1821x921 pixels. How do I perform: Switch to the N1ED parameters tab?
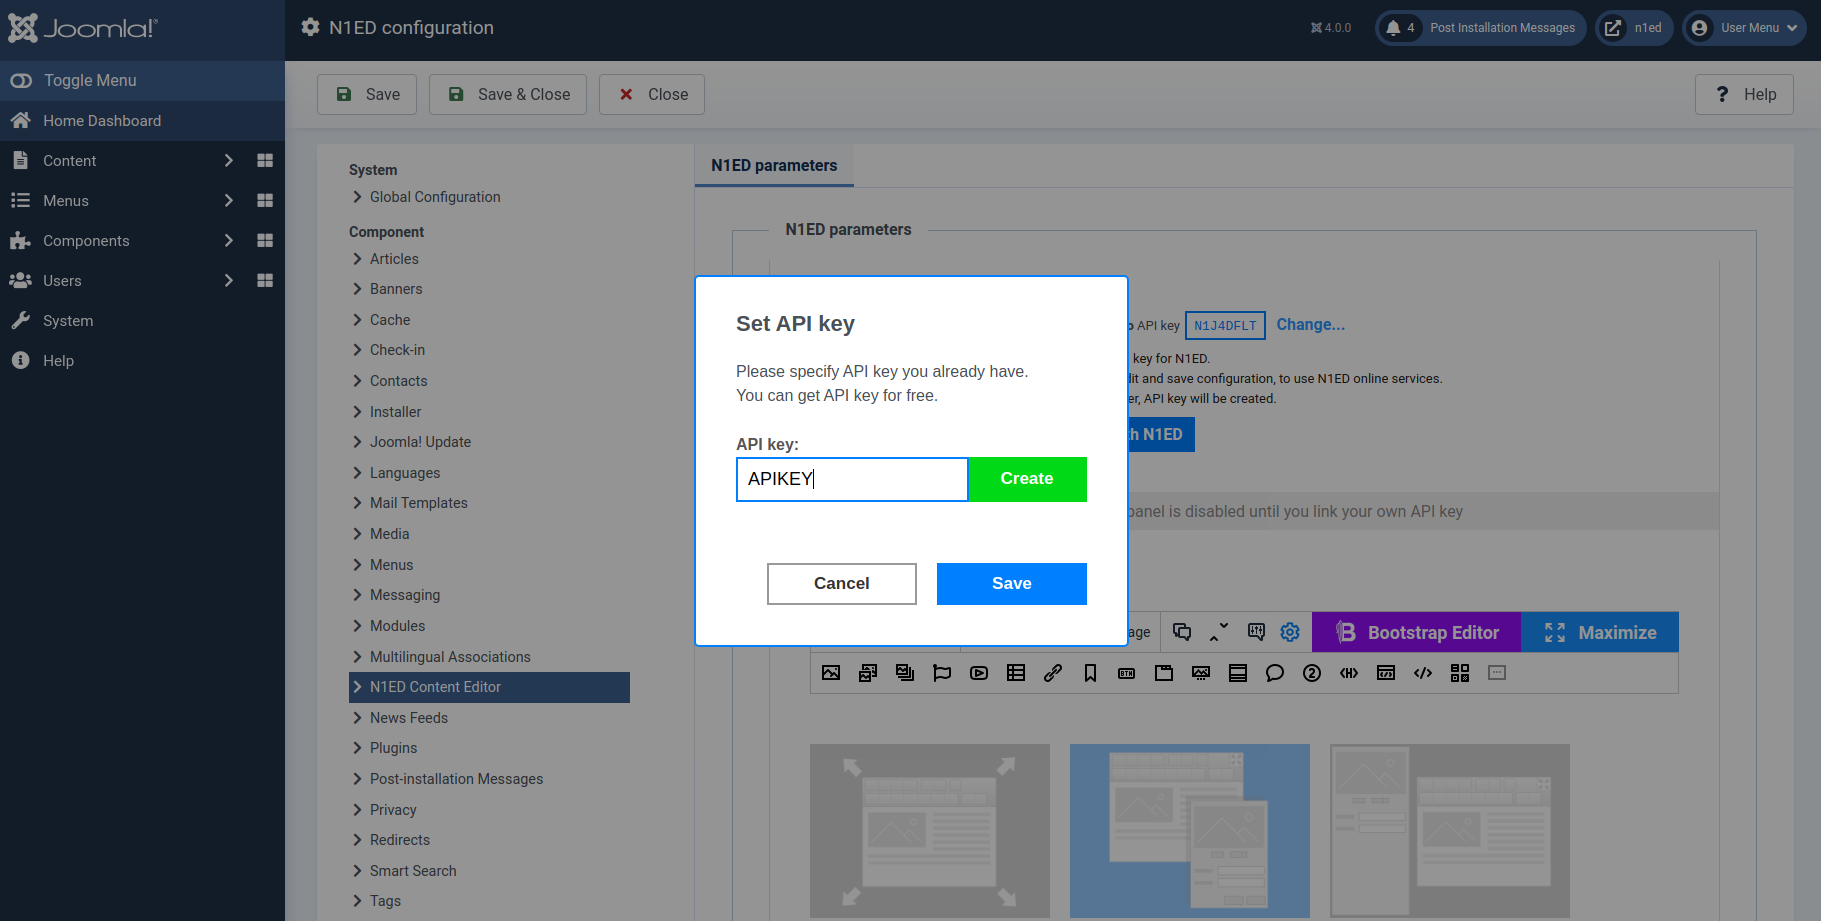[x=774, y=166]
